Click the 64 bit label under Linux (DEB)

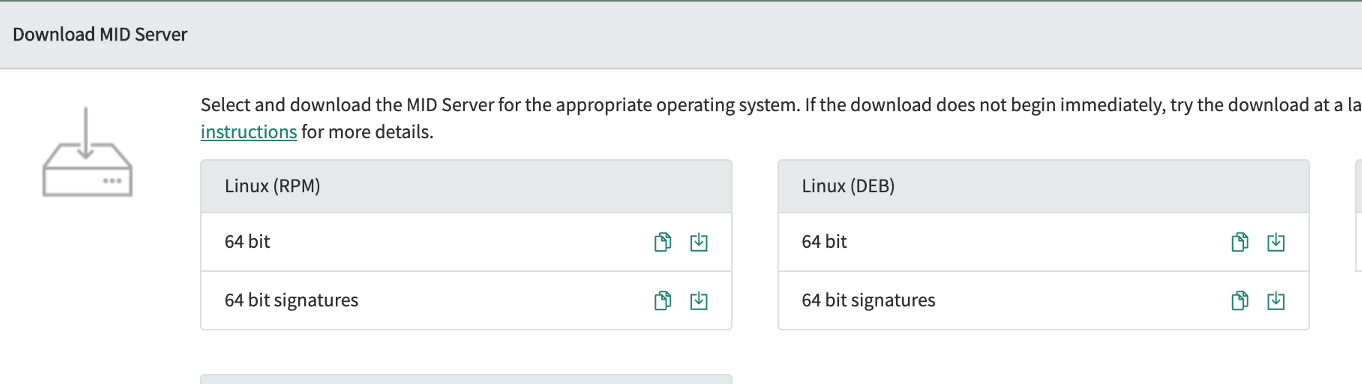[825, 242]
